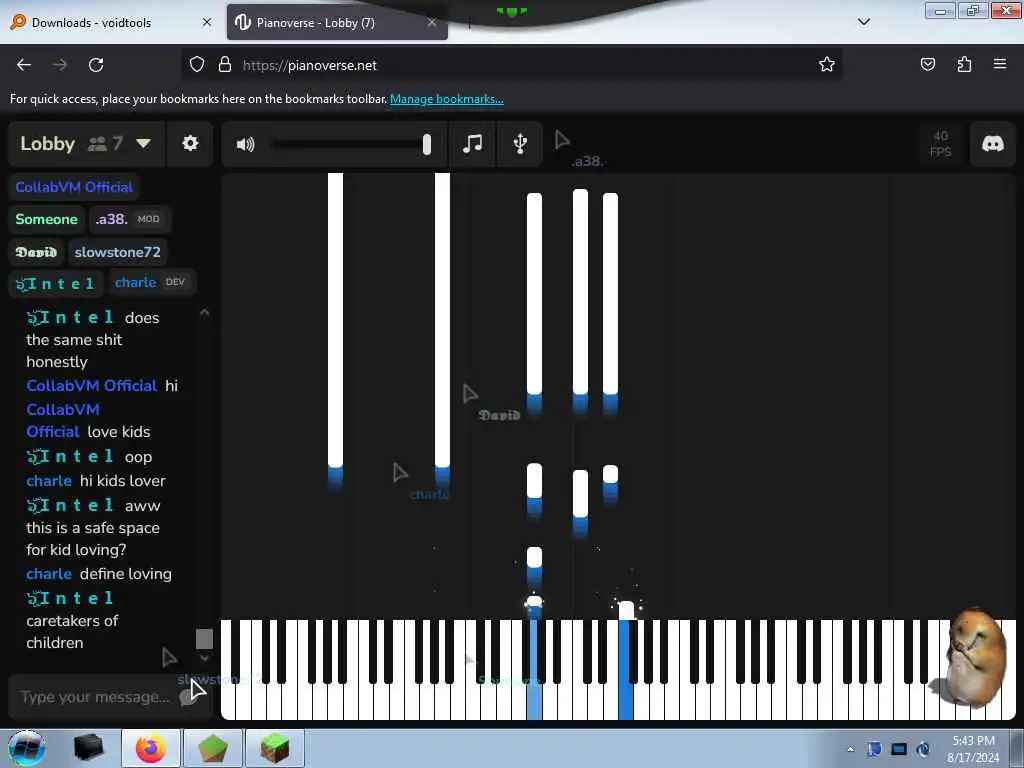This screenshot has width=1024, height=768.
Task: Reload the Pianoverse page
Action: coord(96,65)
